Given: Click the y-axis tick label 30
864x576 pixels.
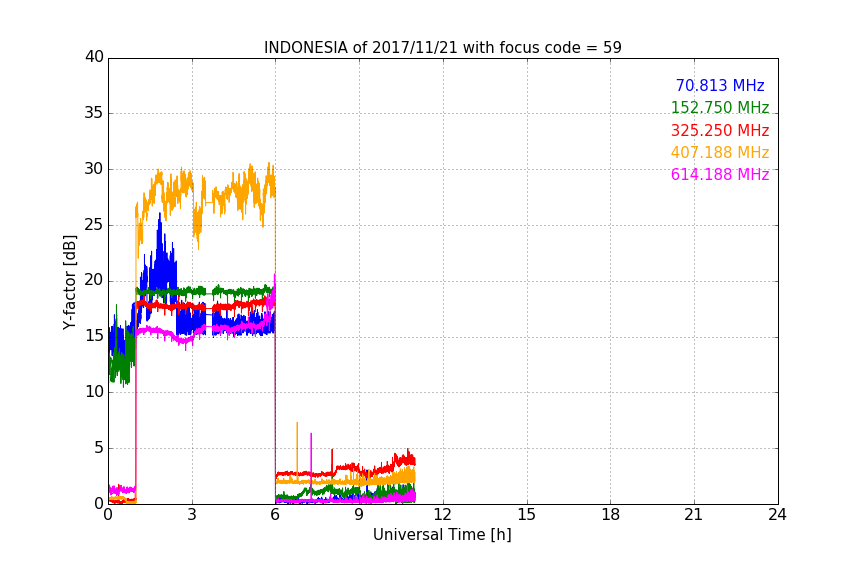Looking at the screenshot, I should [x=94, y=169].
